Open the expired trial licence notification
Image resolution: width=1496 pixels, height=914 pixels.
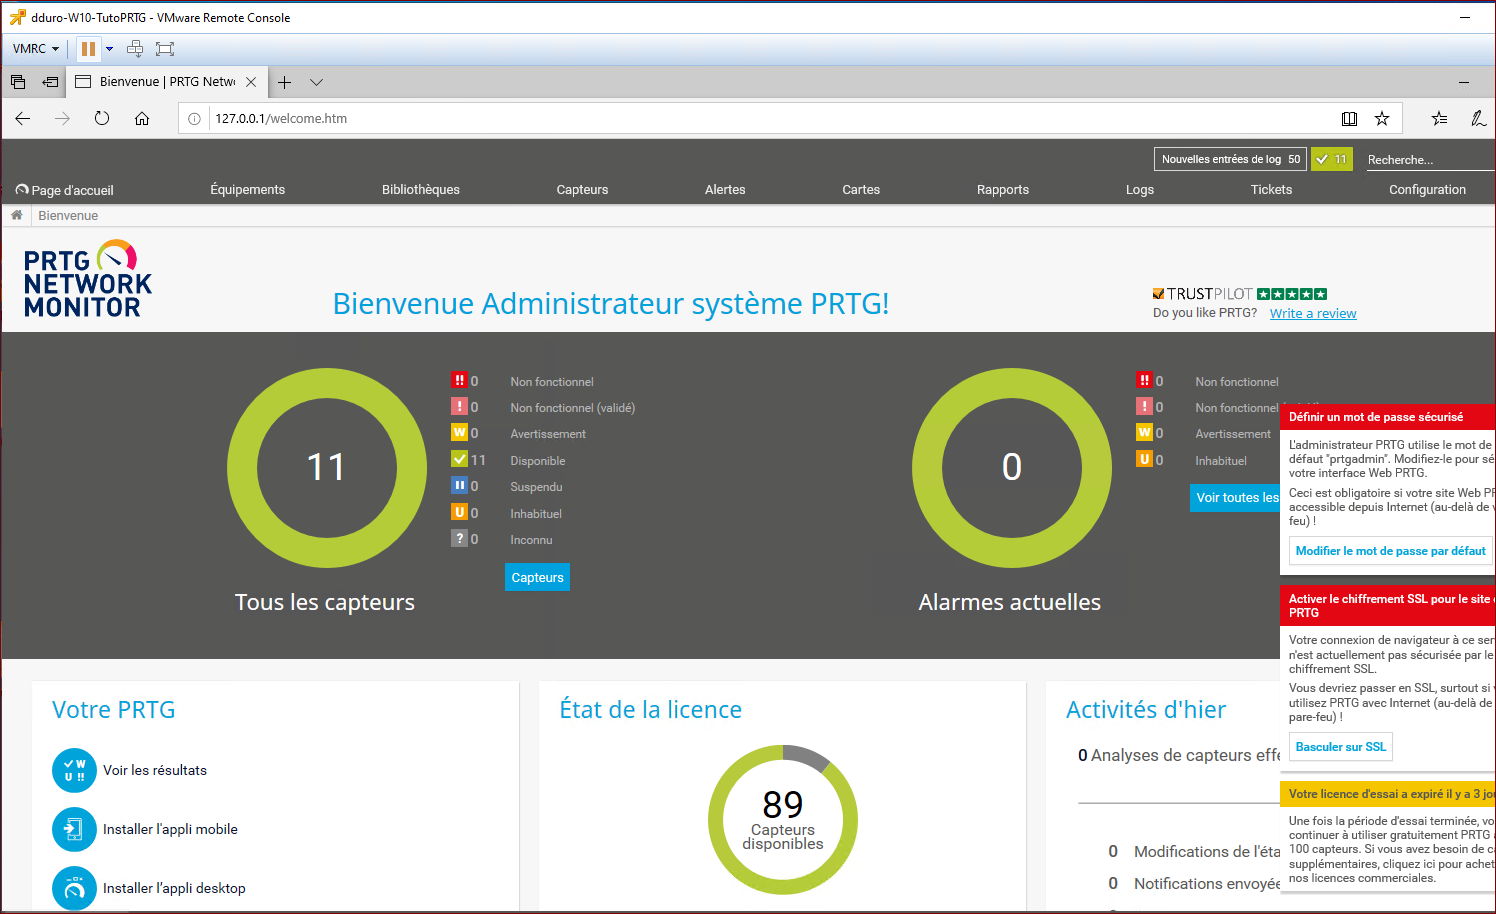tap(1388, 794)
